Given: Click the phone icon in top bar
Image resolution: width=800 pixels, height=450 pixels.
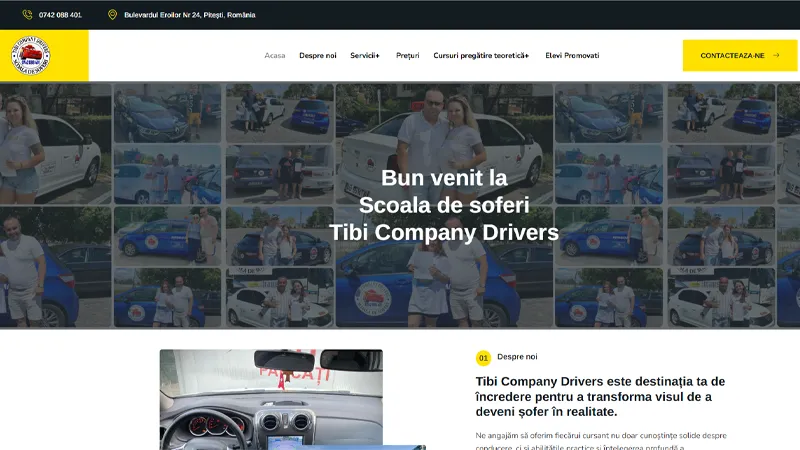Looking at the screenshot, I should (x=27, y=15).
